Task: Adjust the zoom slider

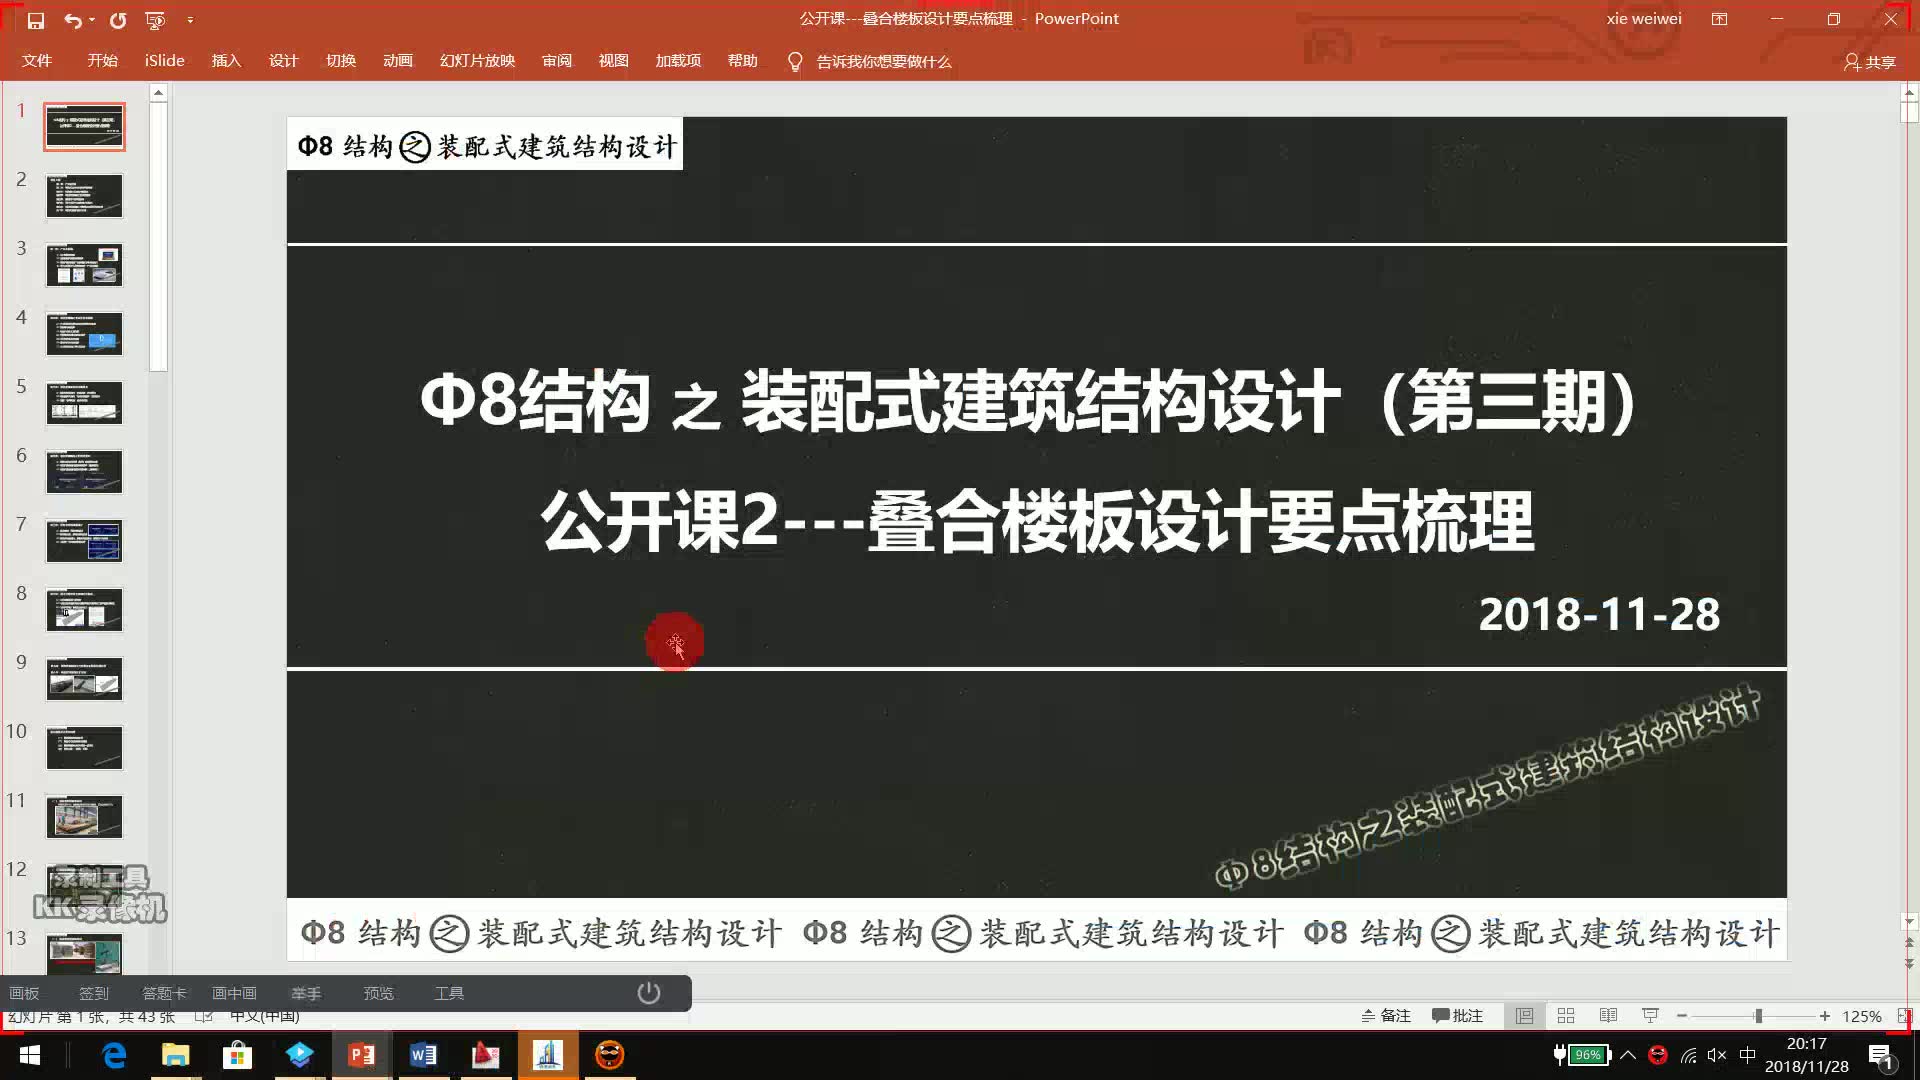Action: point(1758,1015)
